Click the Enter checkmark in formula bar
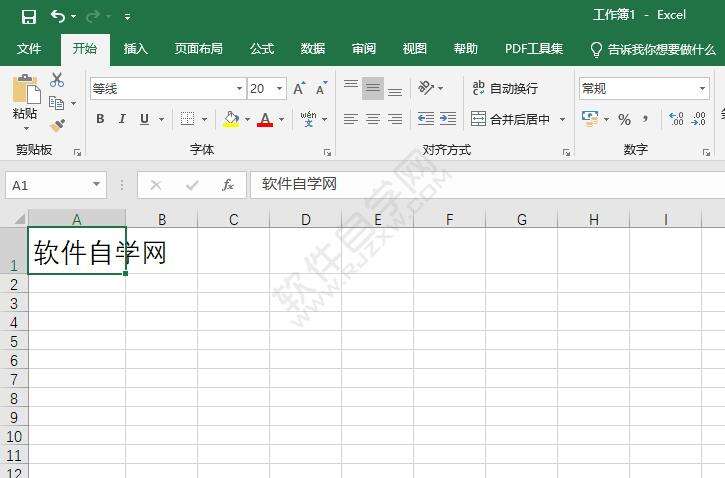The height and width of the screenshot is (478, 725). point(192,185)
